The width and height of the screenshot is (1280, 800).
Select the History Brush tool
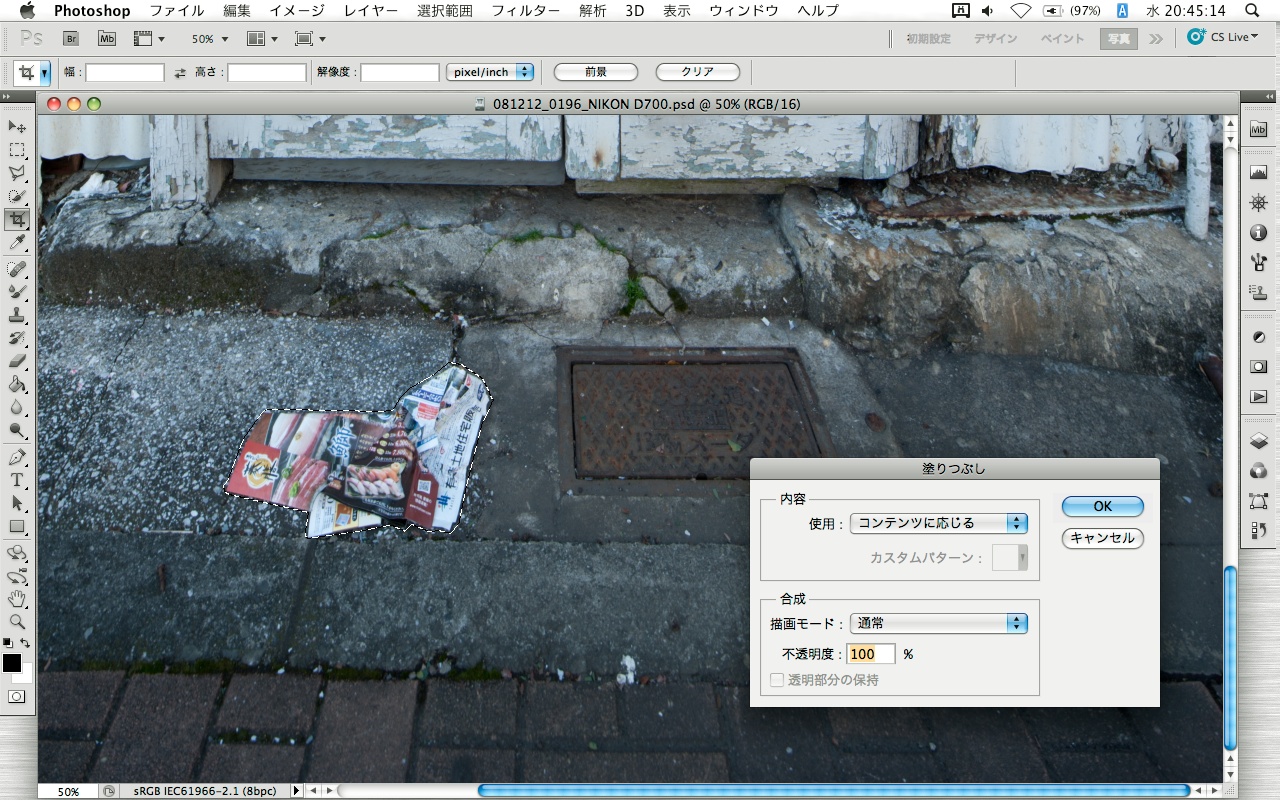18,338
